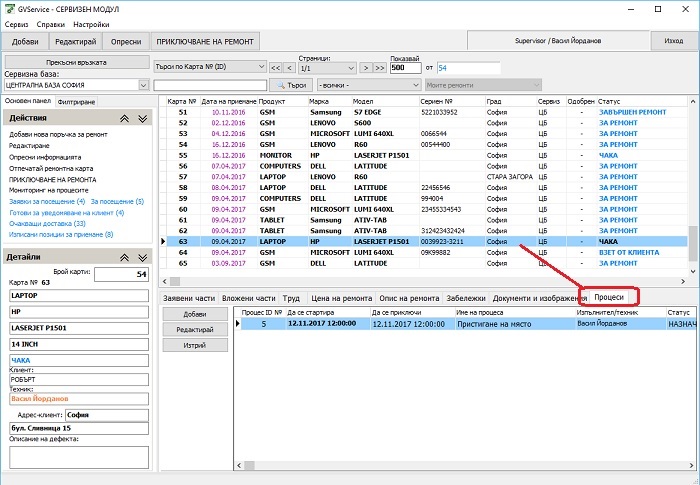Click Редактирай button in processes panel
The height and width of the screenshot is (485, 700).
coord(195,330)
